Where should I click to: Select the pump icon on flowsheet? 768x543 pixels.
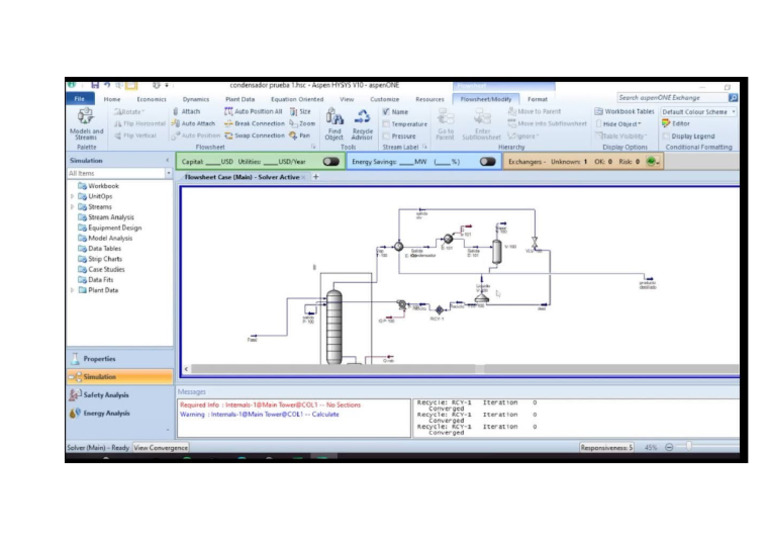(x=402, y=305)
